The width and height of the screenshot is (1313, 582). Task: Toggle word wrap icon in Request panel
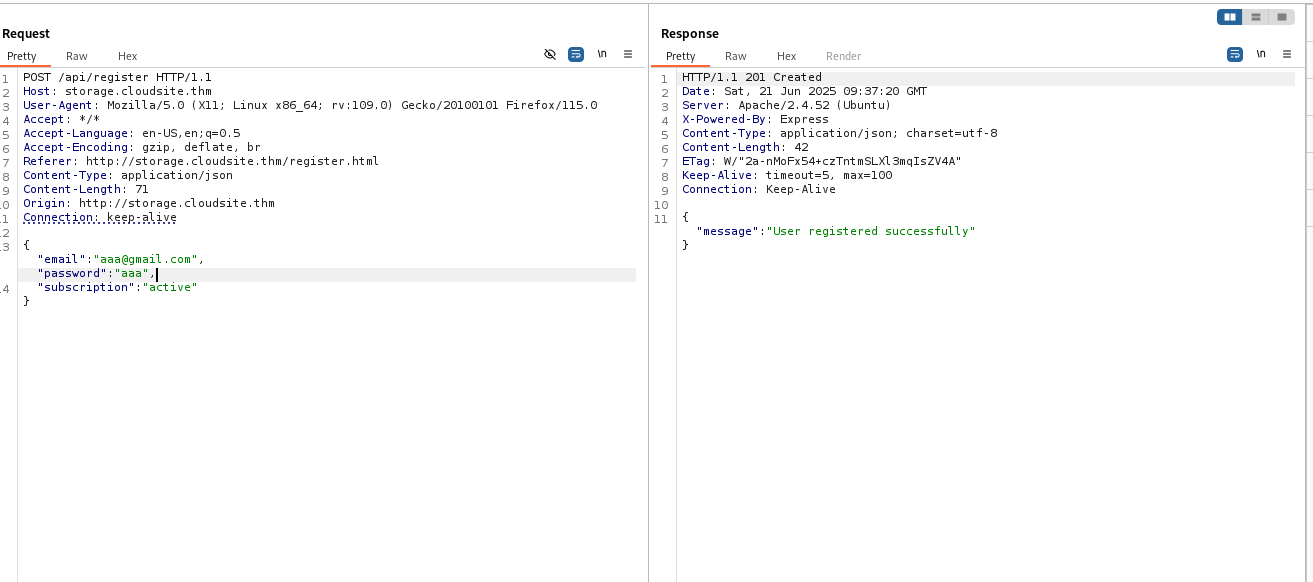coord(576,55)
